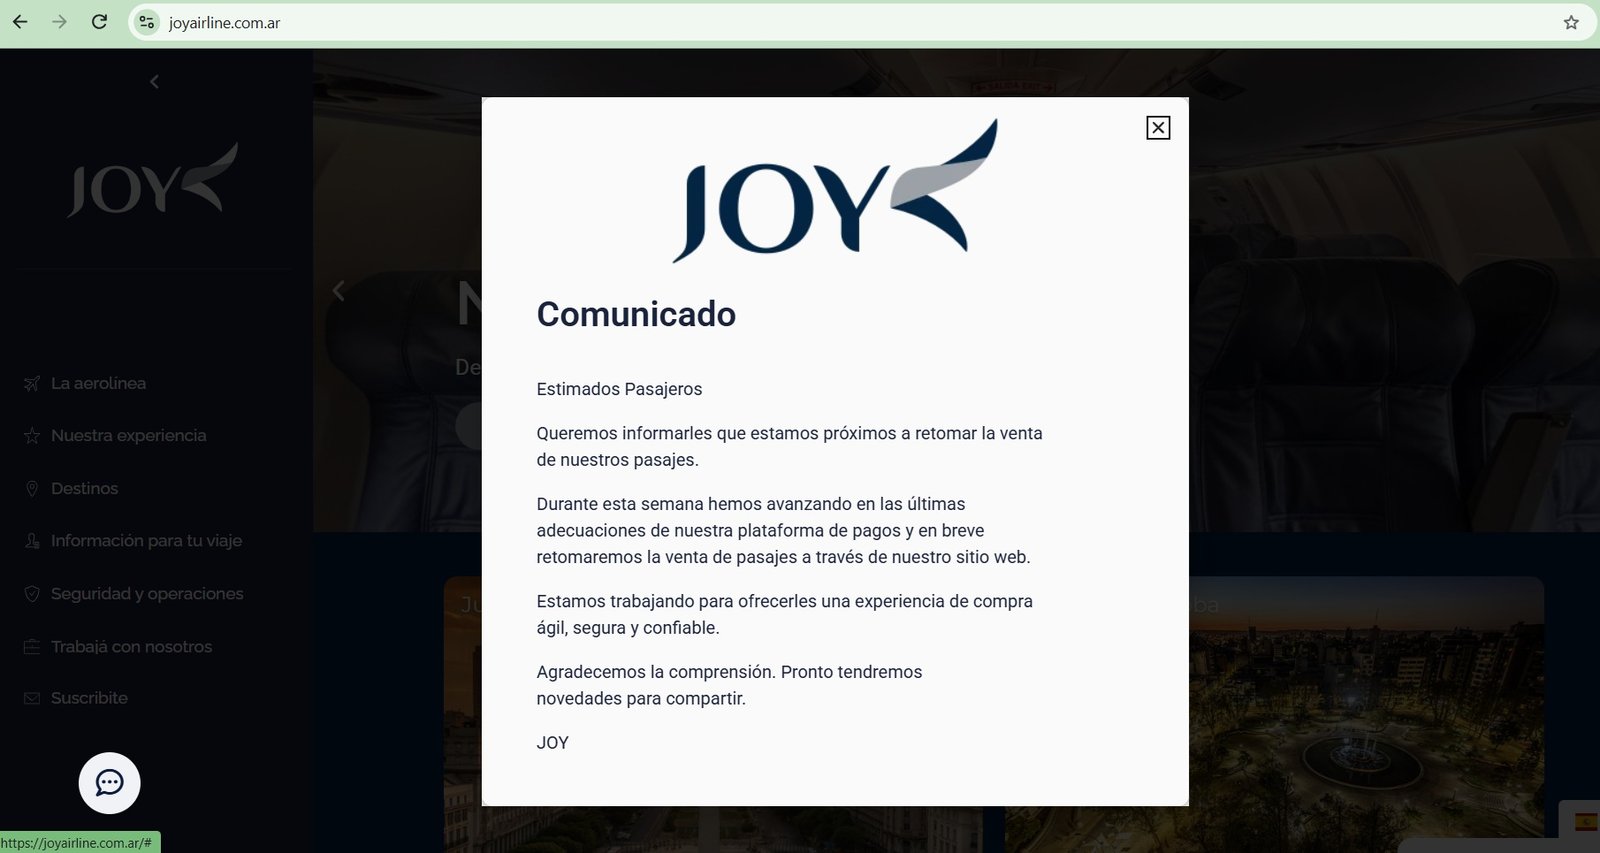Click the JOY logo in the sidebar
Image resolution: width=1600 pixels, height=853 pixels.
pyautogui.click(x=153, y=180)
